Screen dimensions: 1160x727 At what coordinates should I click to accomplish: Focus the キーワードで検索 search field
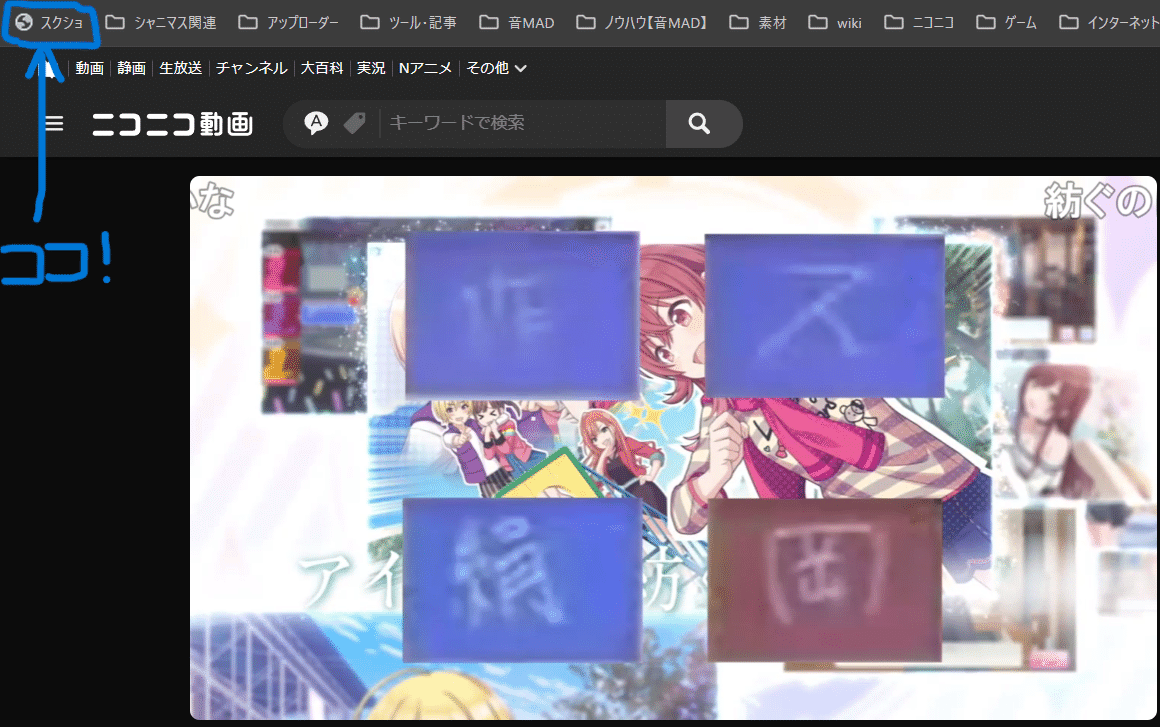tap(523, 123)
